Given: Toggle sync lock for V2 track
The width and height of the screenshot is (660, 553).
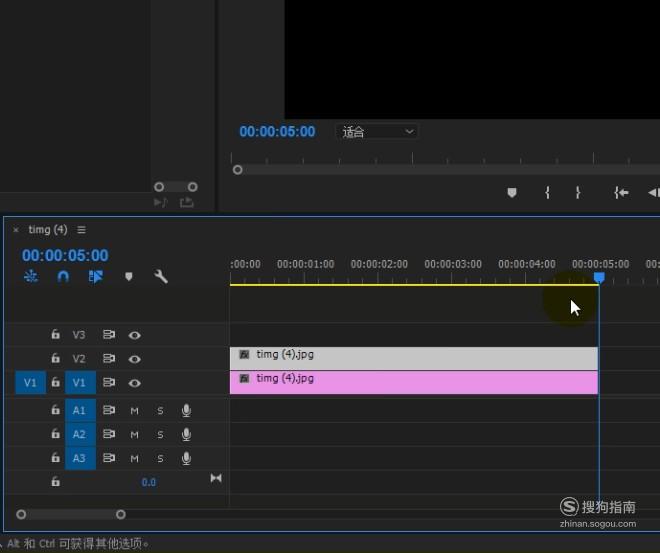Looking at the screenshot, I should click(x=109, y=359).
